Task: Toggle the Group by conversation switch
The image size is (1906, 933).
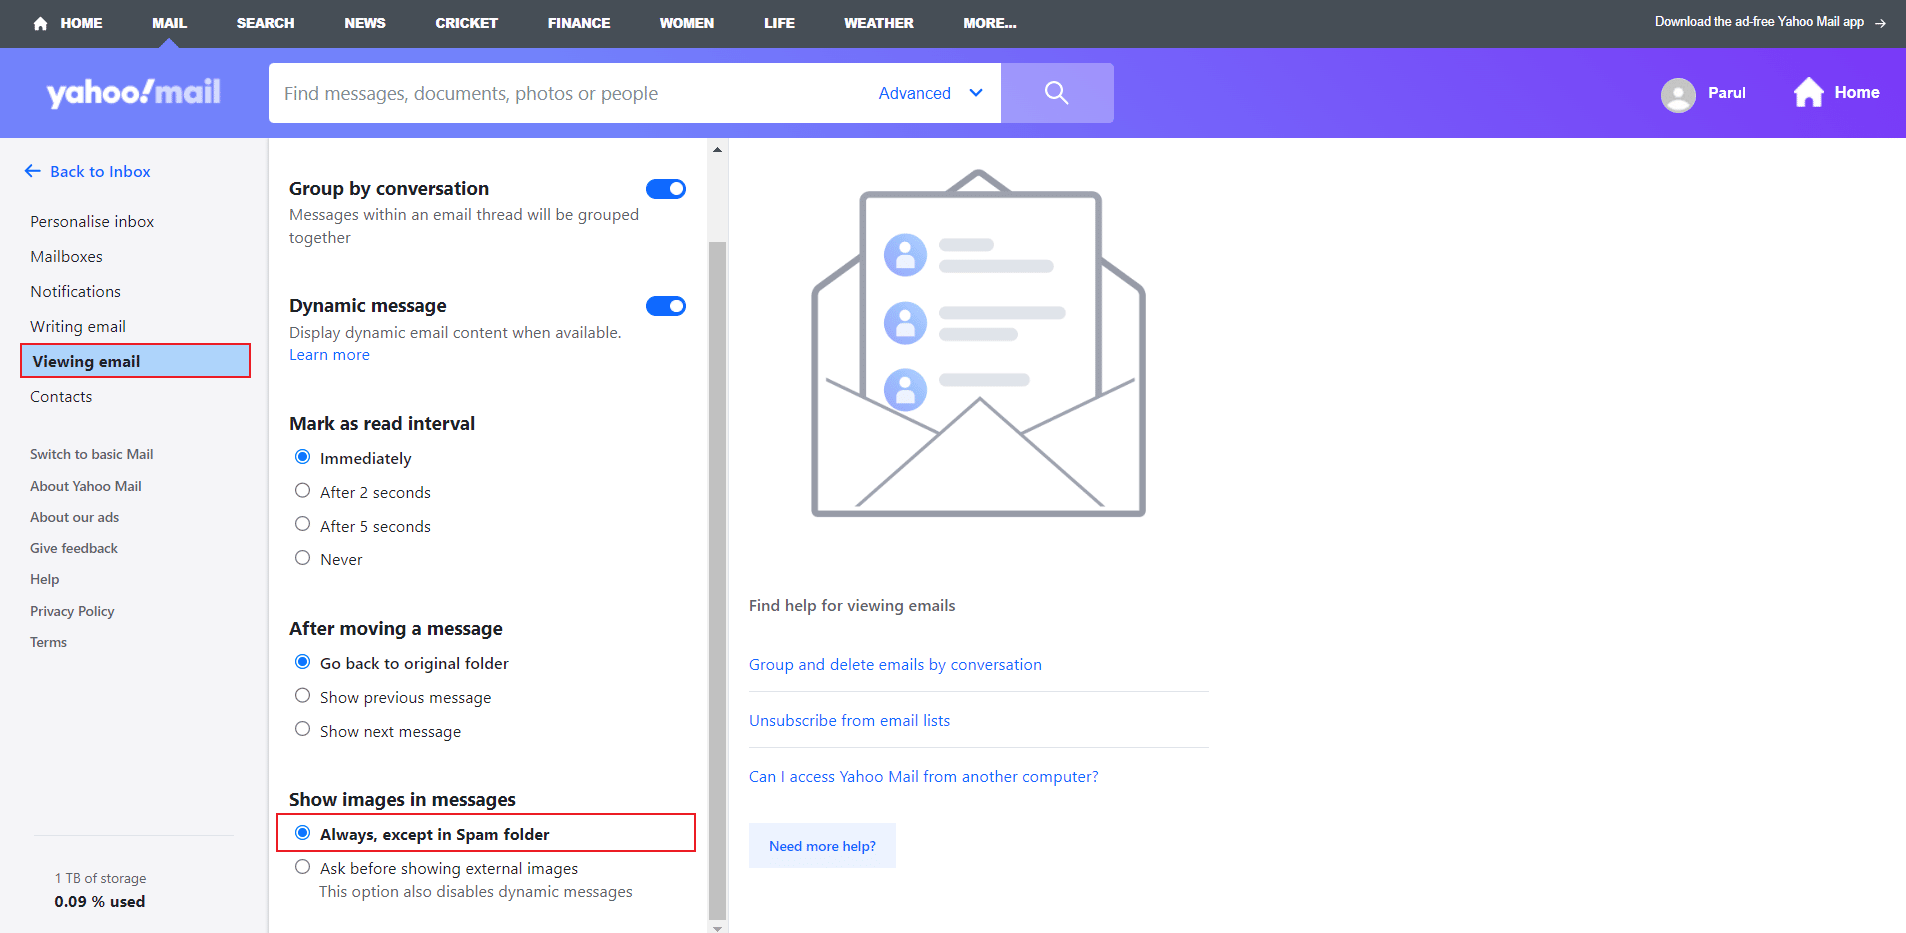Action: pos(666,189)
